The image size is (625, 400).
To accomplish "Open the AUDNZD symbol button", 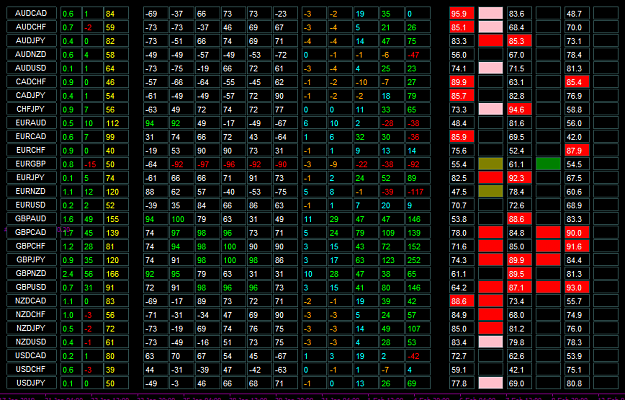I will point(31,54).
